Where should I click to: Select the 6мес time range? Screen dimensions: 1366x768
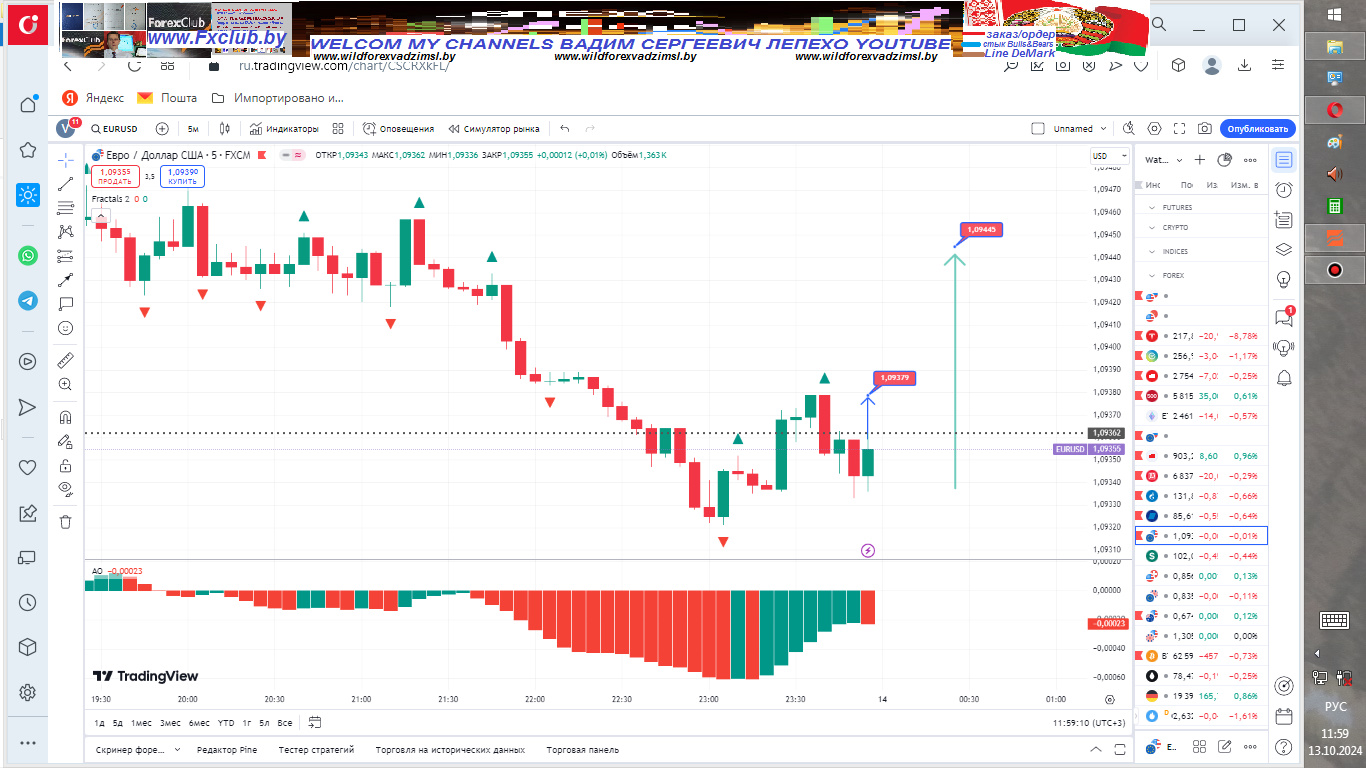[x=198, y=722]
